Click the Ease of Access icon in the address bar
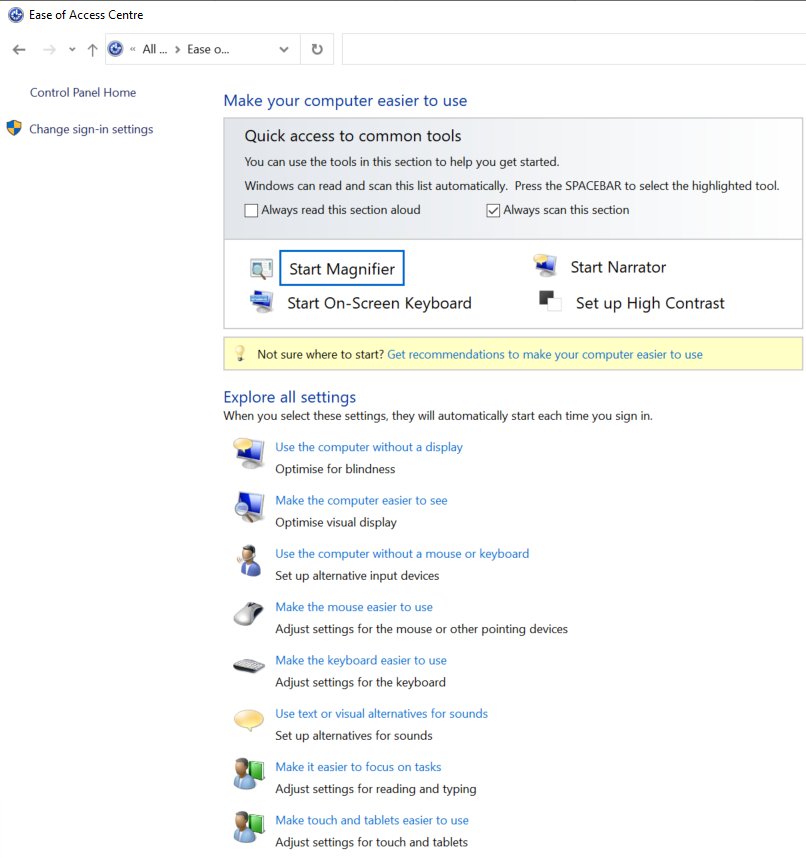Viewport: 806px width, 858px height. point(115,49)
